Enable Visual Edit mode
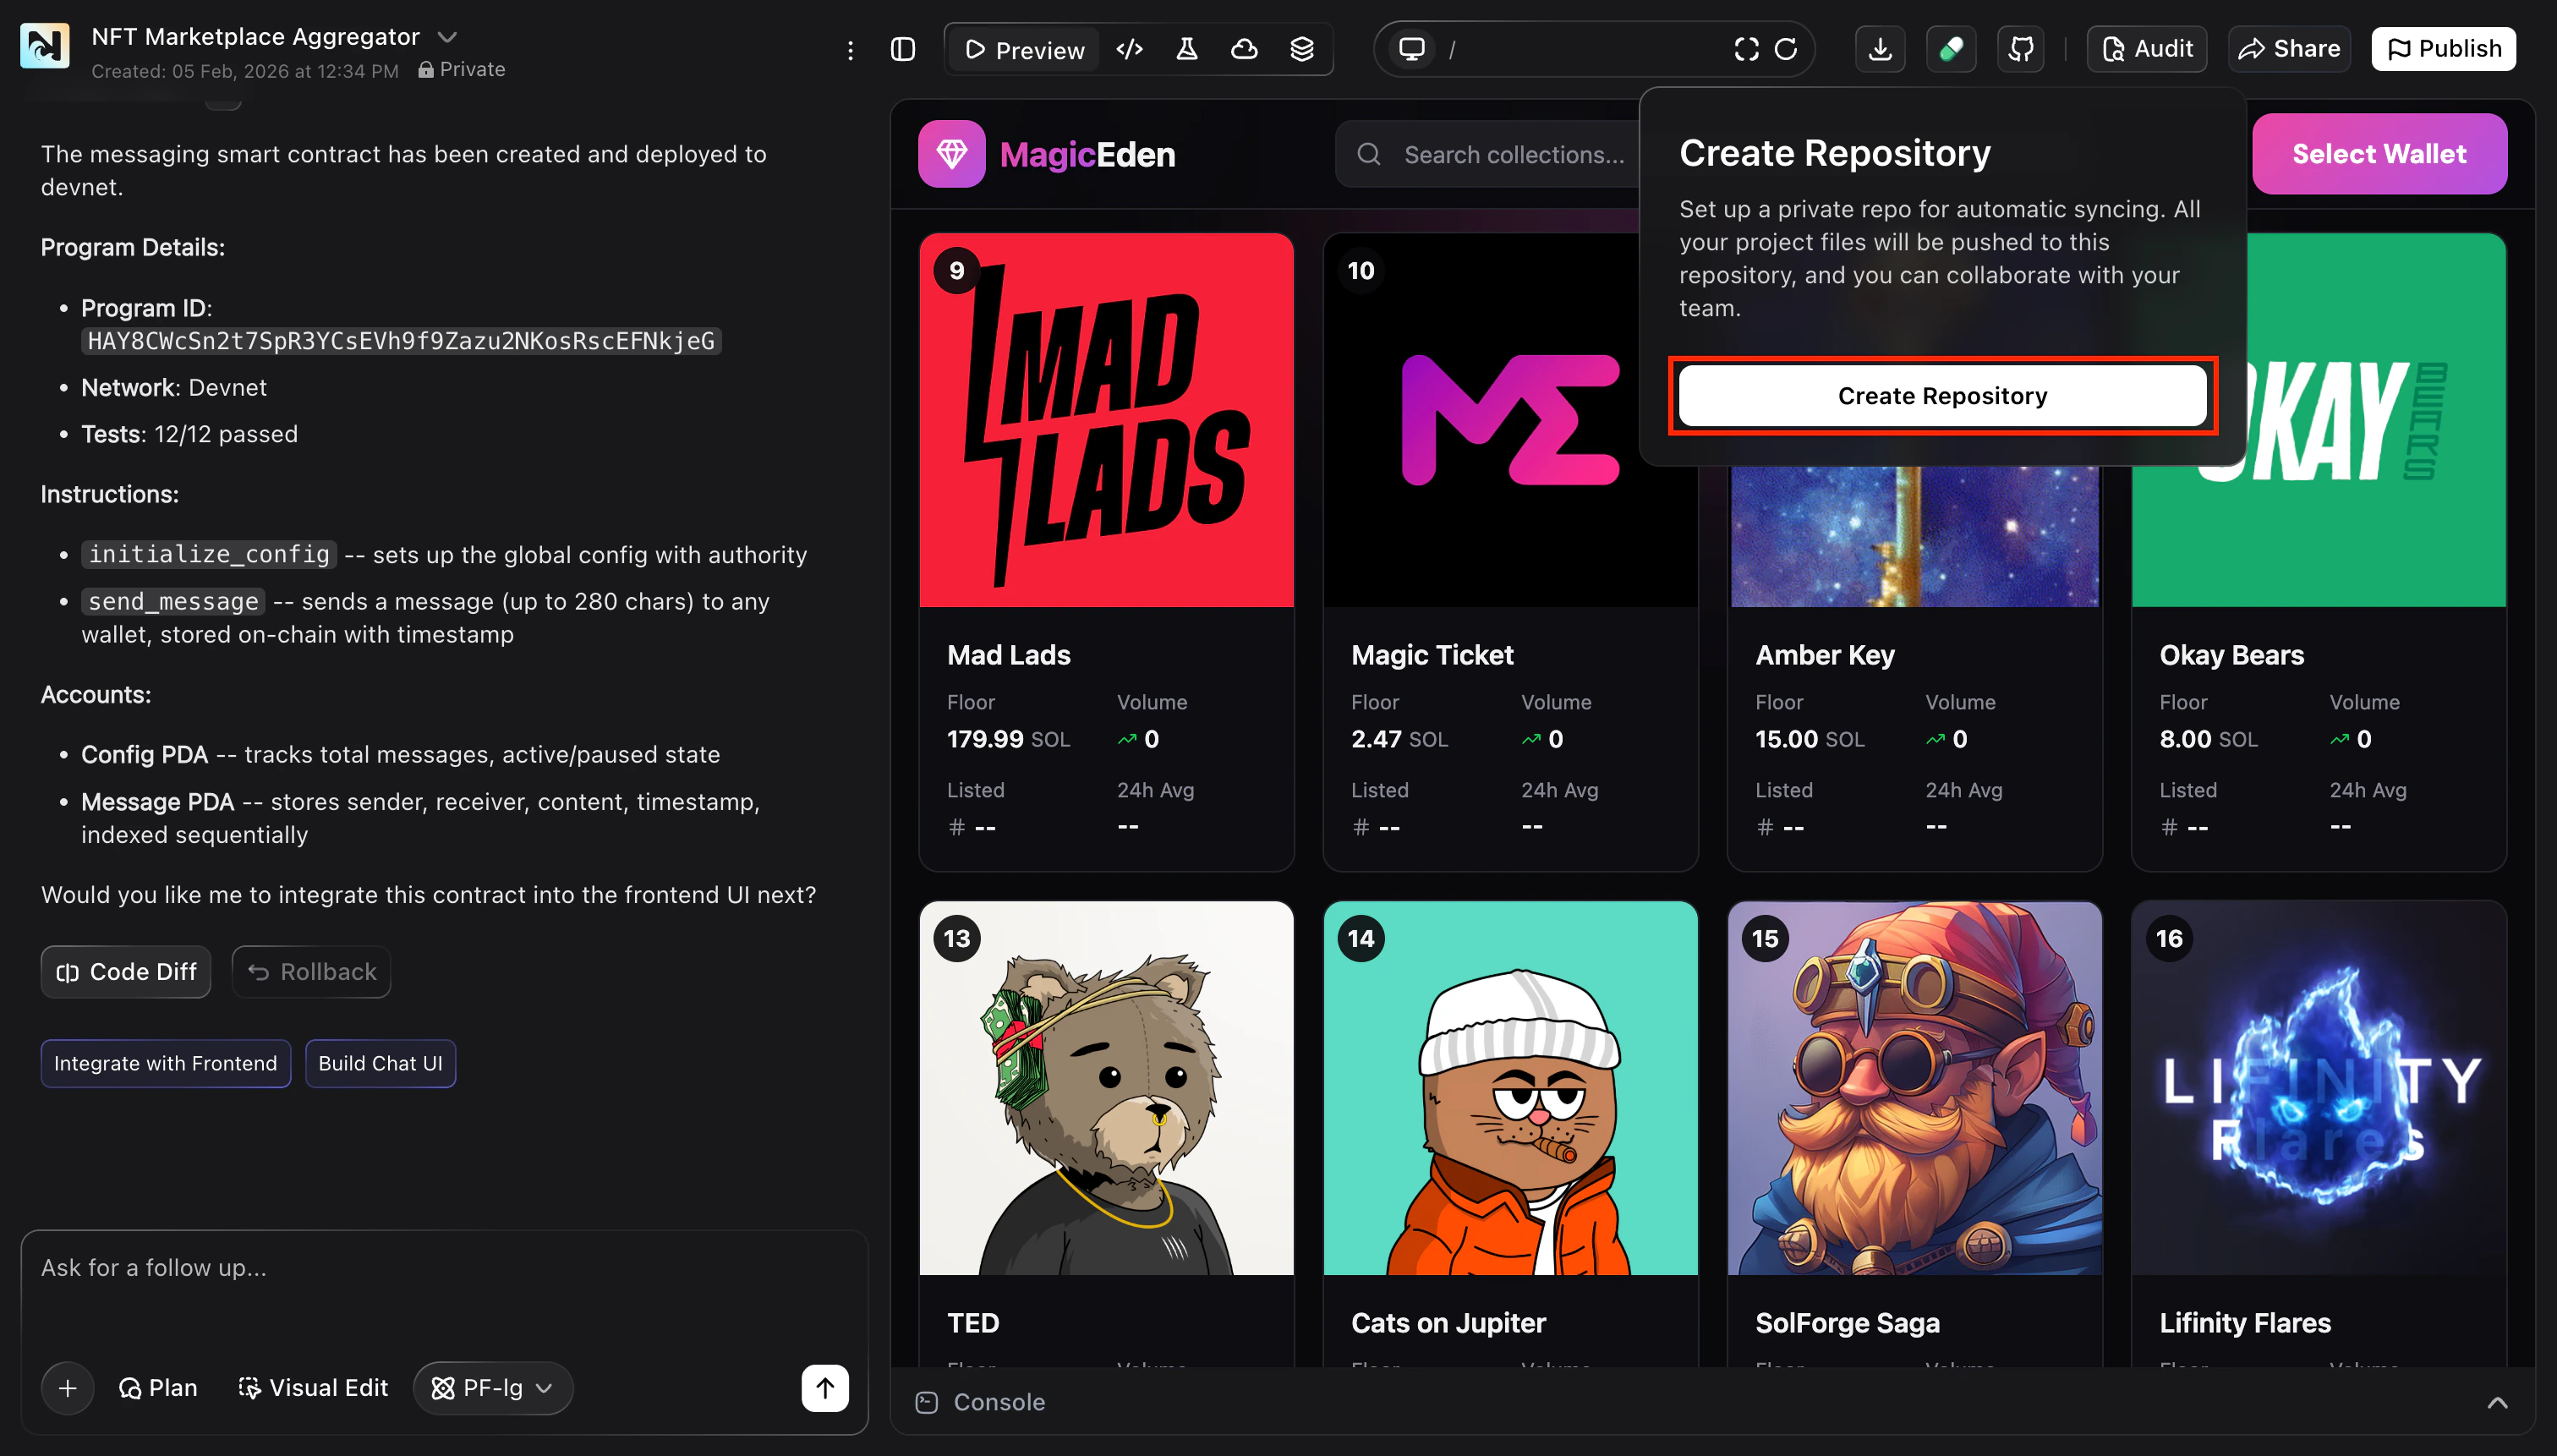Screen dimensions: 2557x1456 313,1388
